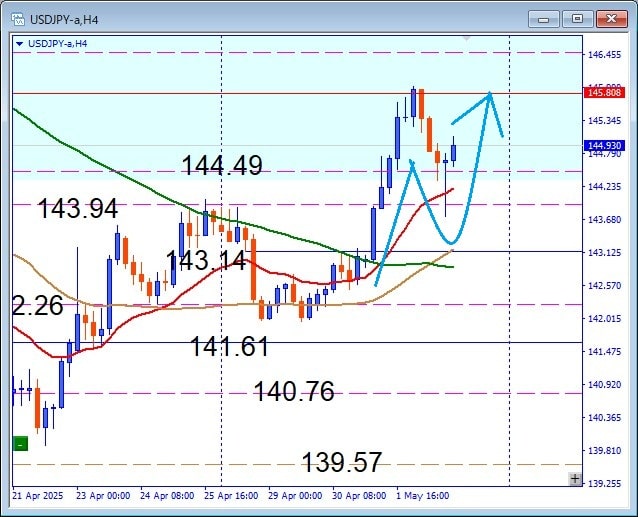Image resolution: width=638 pixels, height=517 pixels.
Task: Click the 23 Apr 00:00 time label
Action: pyautogui.click(x=103, y=496)
